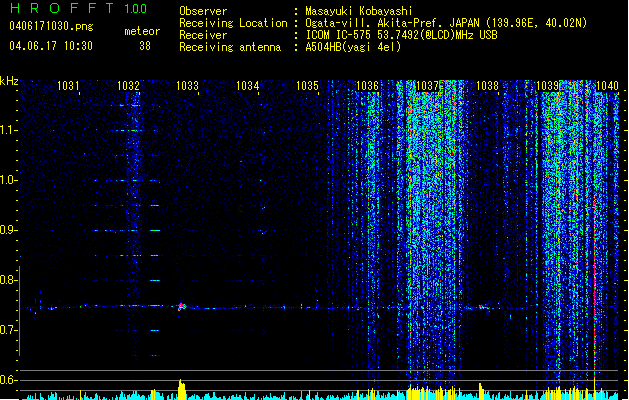The width and height of the screenshot is (629, 400).
Task: Select the filename 0406171030.png
Action: pos(51,26)
